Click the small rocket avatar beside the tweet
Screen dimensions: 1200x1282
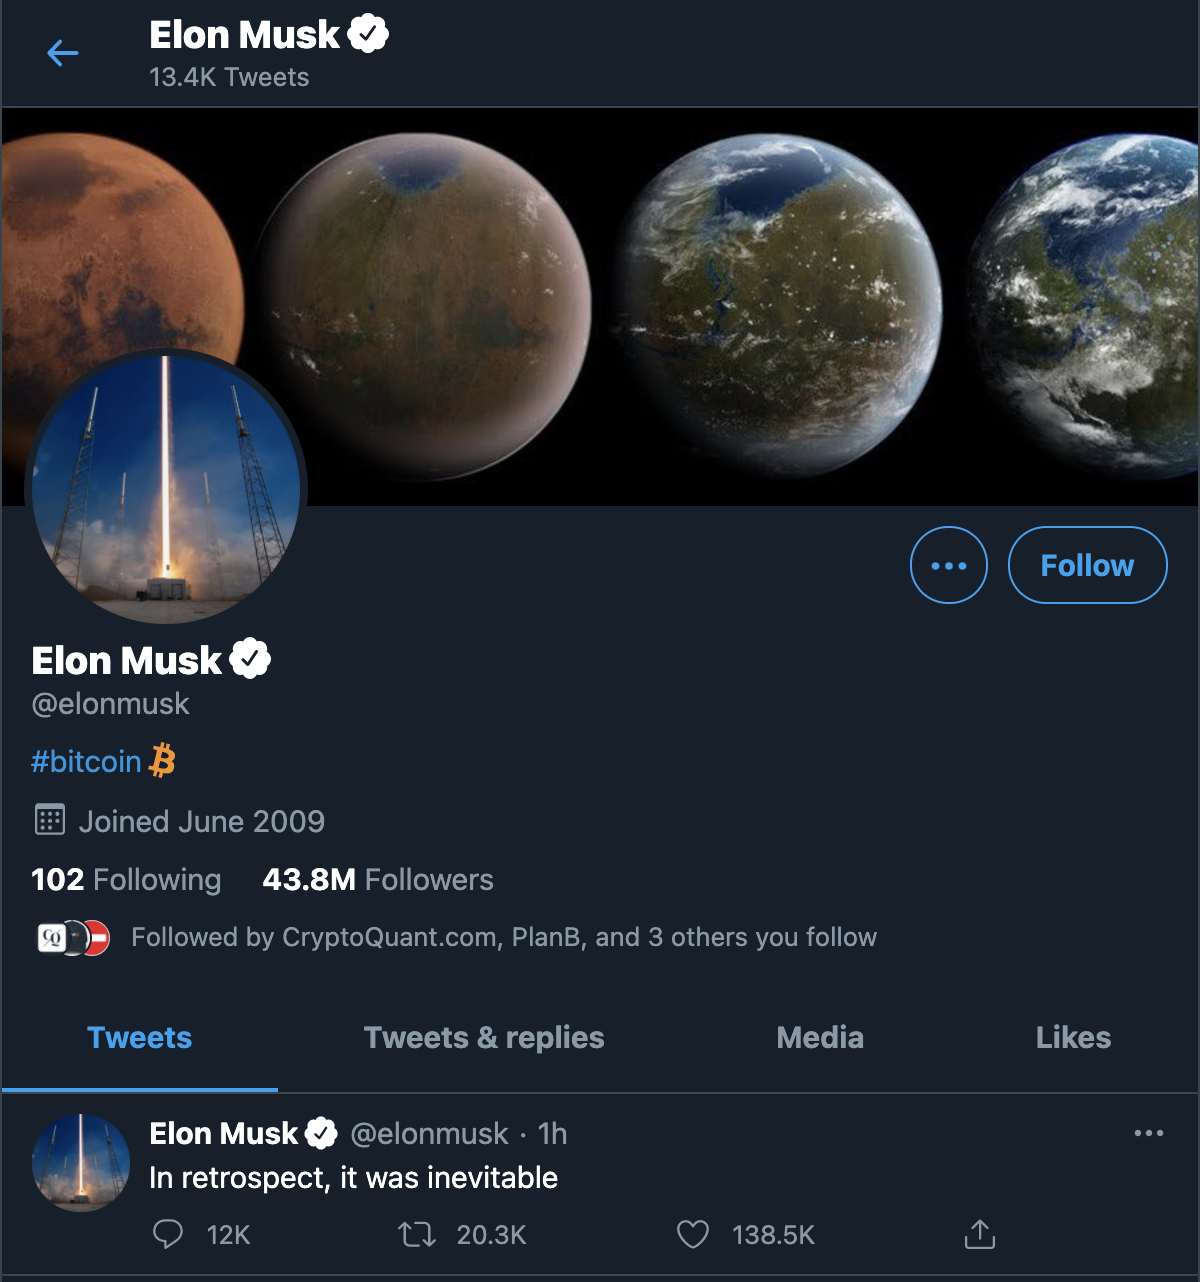81,1162
